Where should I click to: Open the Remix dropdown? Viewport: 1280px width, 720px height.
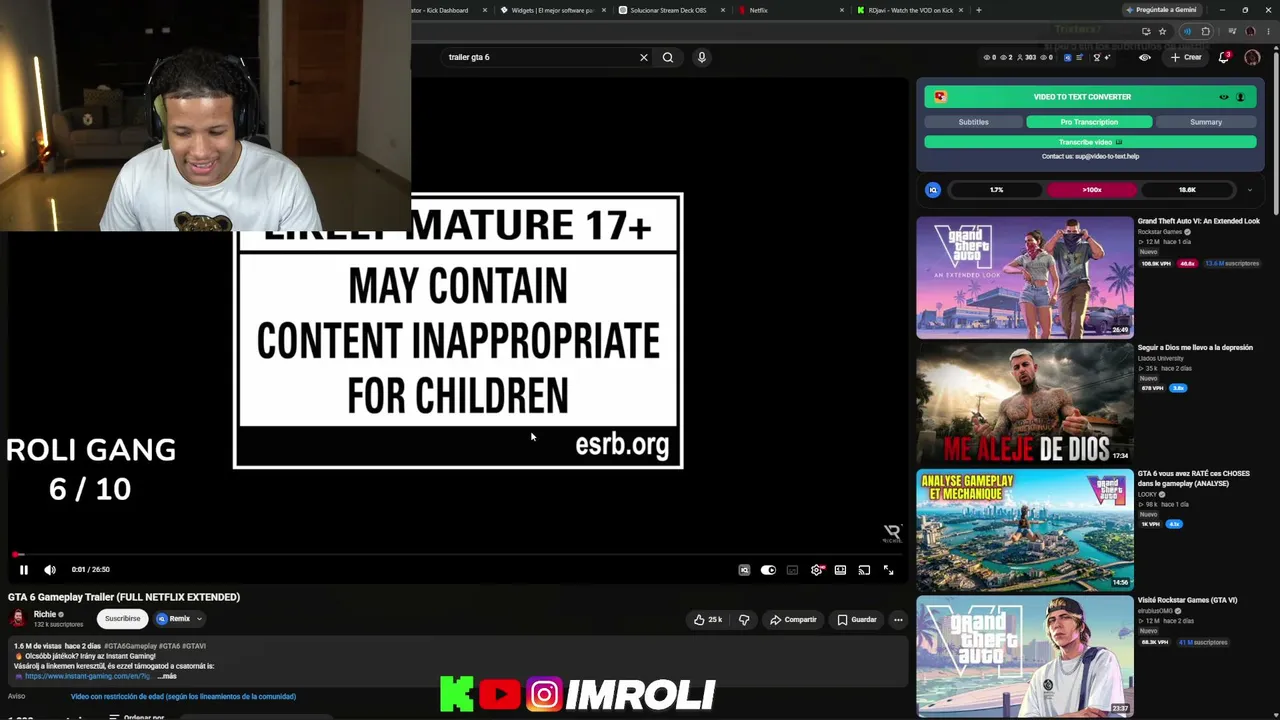click(x=179, y=619)
